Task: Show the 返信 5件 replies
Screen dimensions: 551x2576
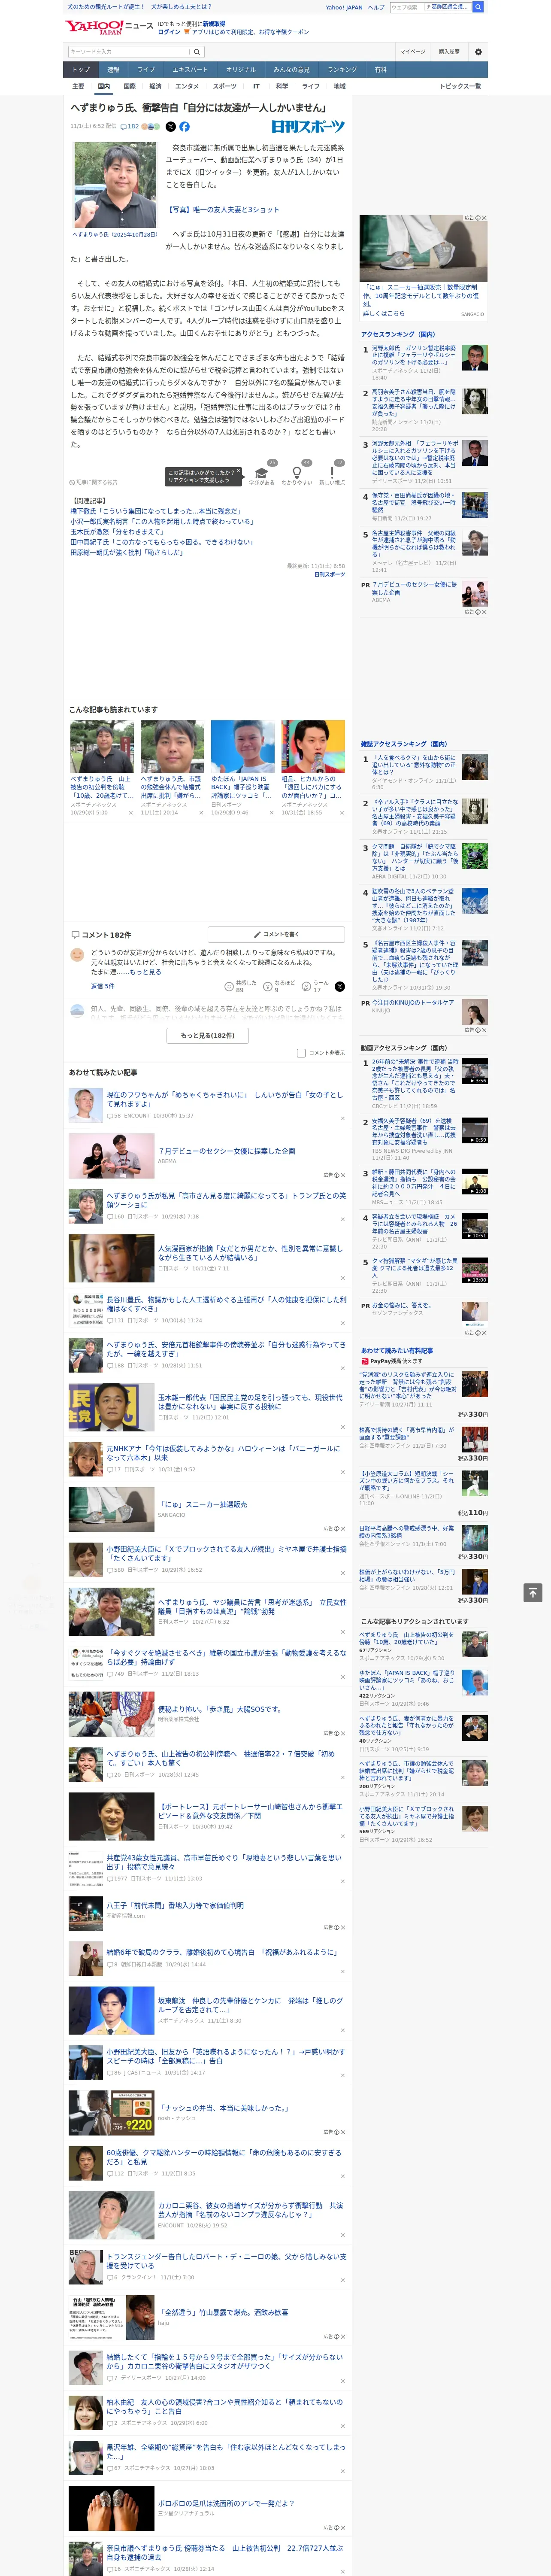Action: click(102, 986)
